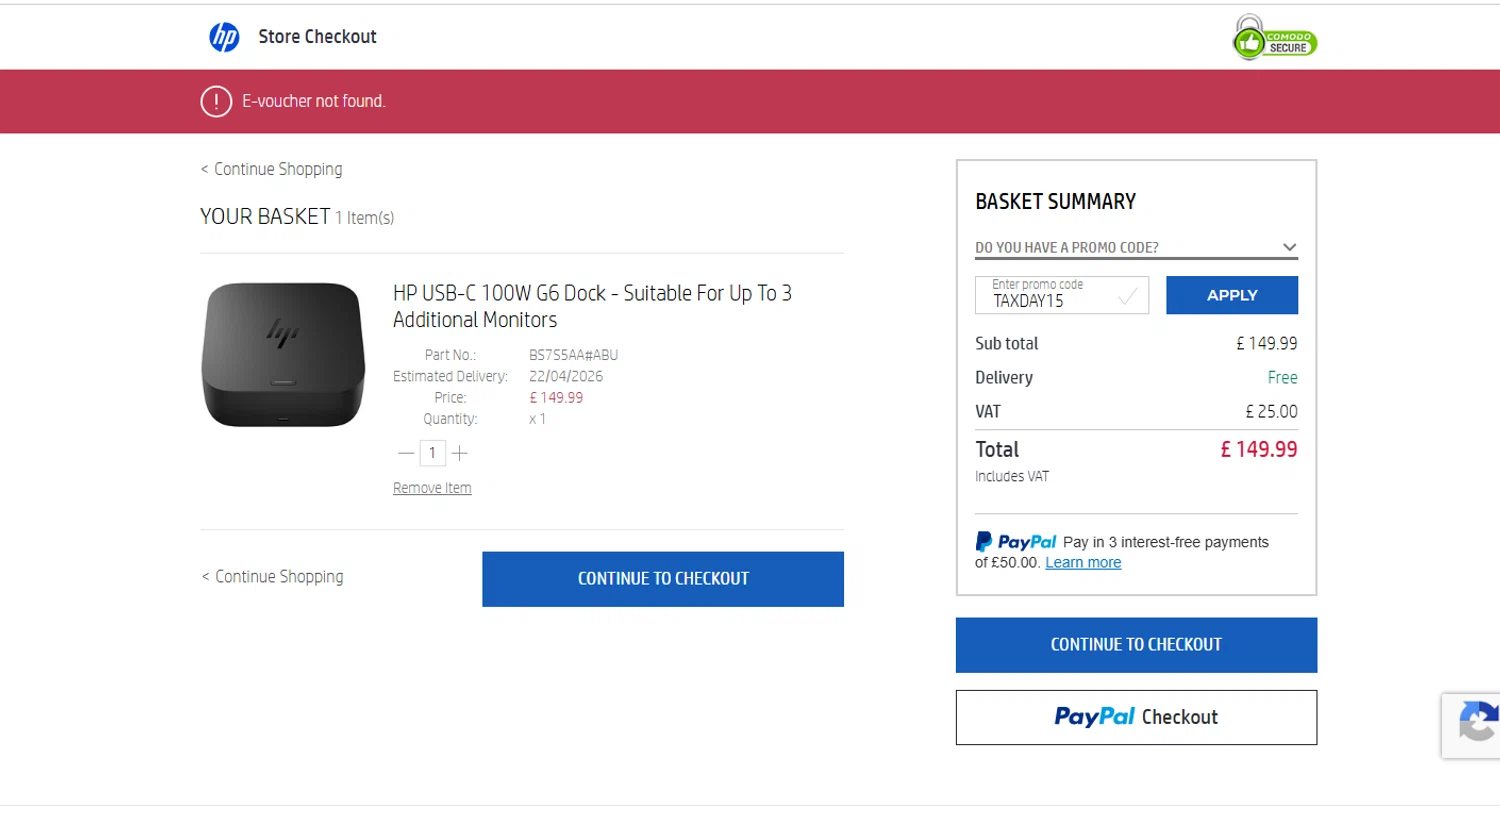Click the promo code input field

coord(1062,295)
